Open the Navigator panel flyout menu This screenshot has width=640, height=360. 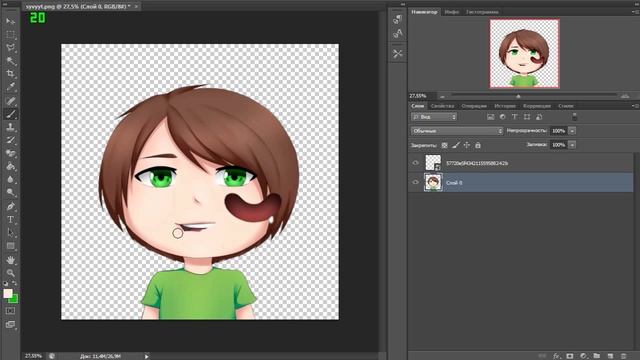[x=636, y=12]
